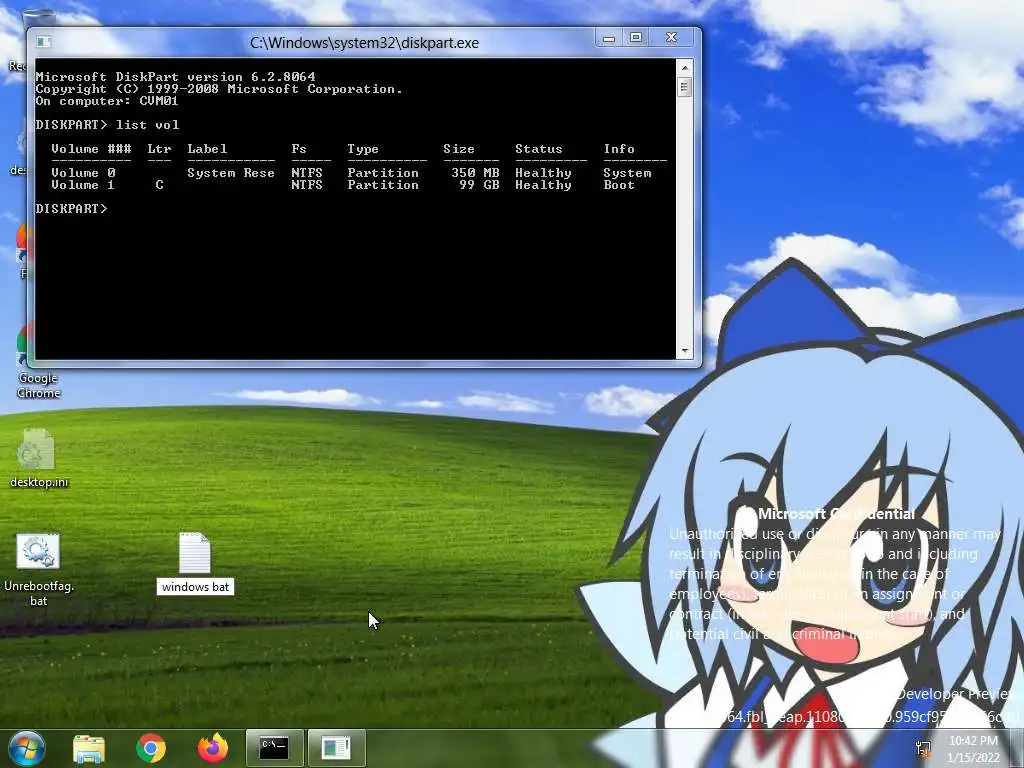The width and height of the screenshot is (1024, 768).
Task: Click the 'list vol' command text
Action: [x=148, y=125]
